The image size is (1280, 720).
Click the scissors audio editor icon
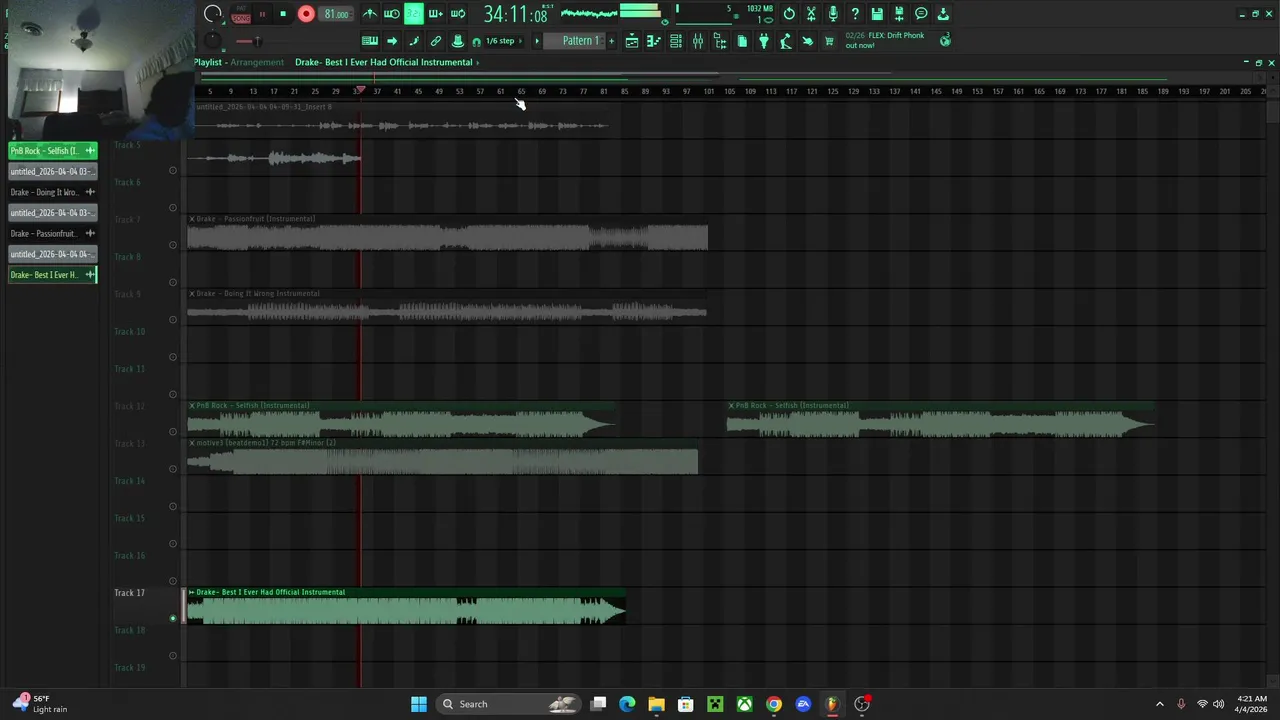point(811,14)
